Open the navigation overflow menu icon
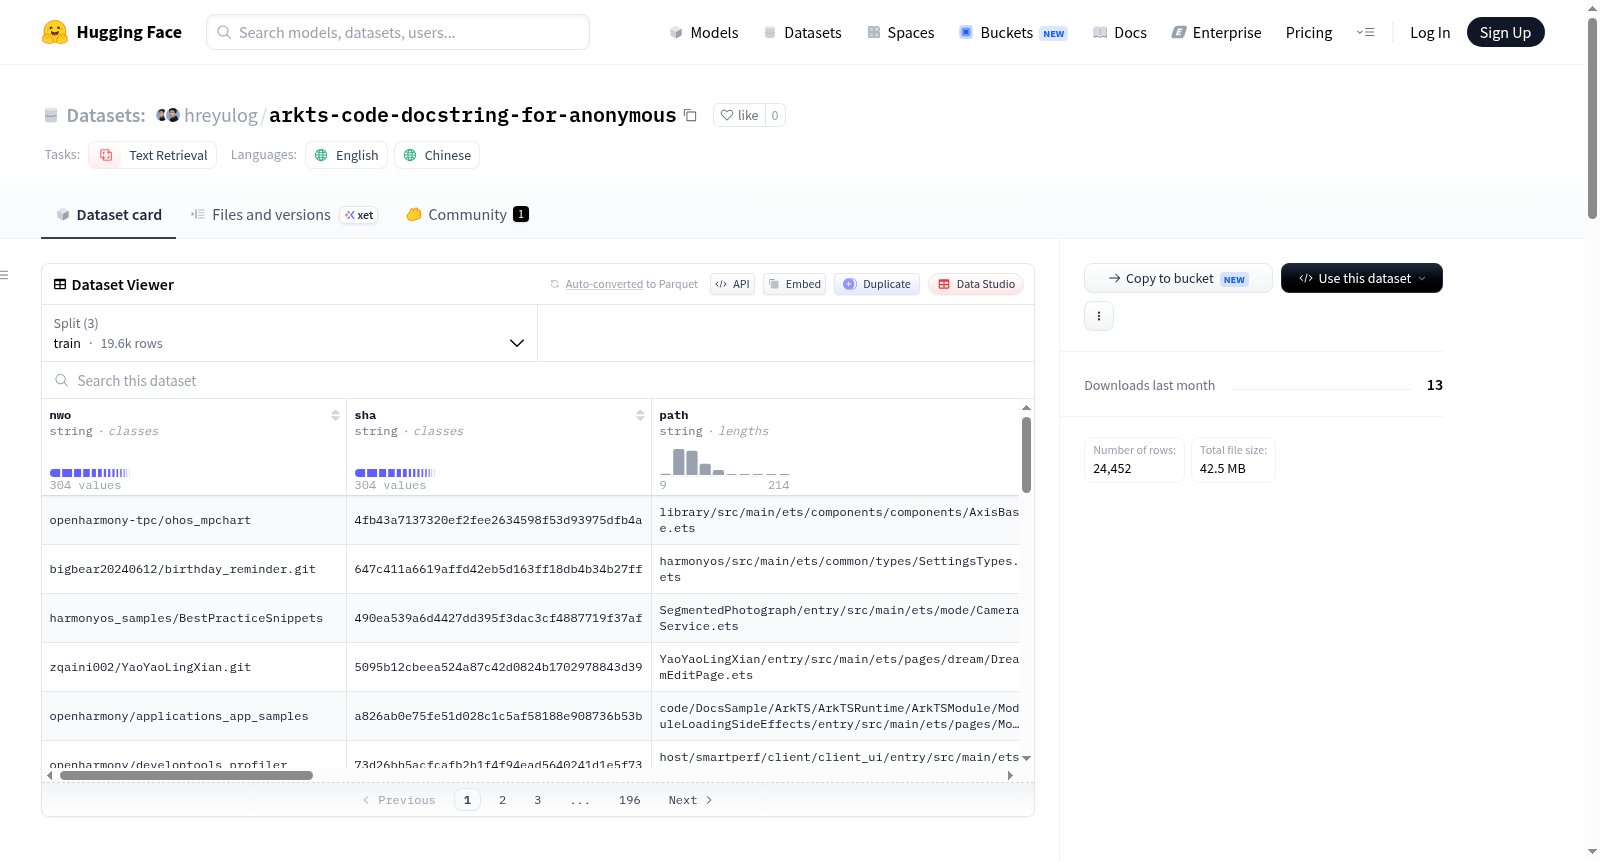The image size is (1600, 861). tap(1365, 32)
